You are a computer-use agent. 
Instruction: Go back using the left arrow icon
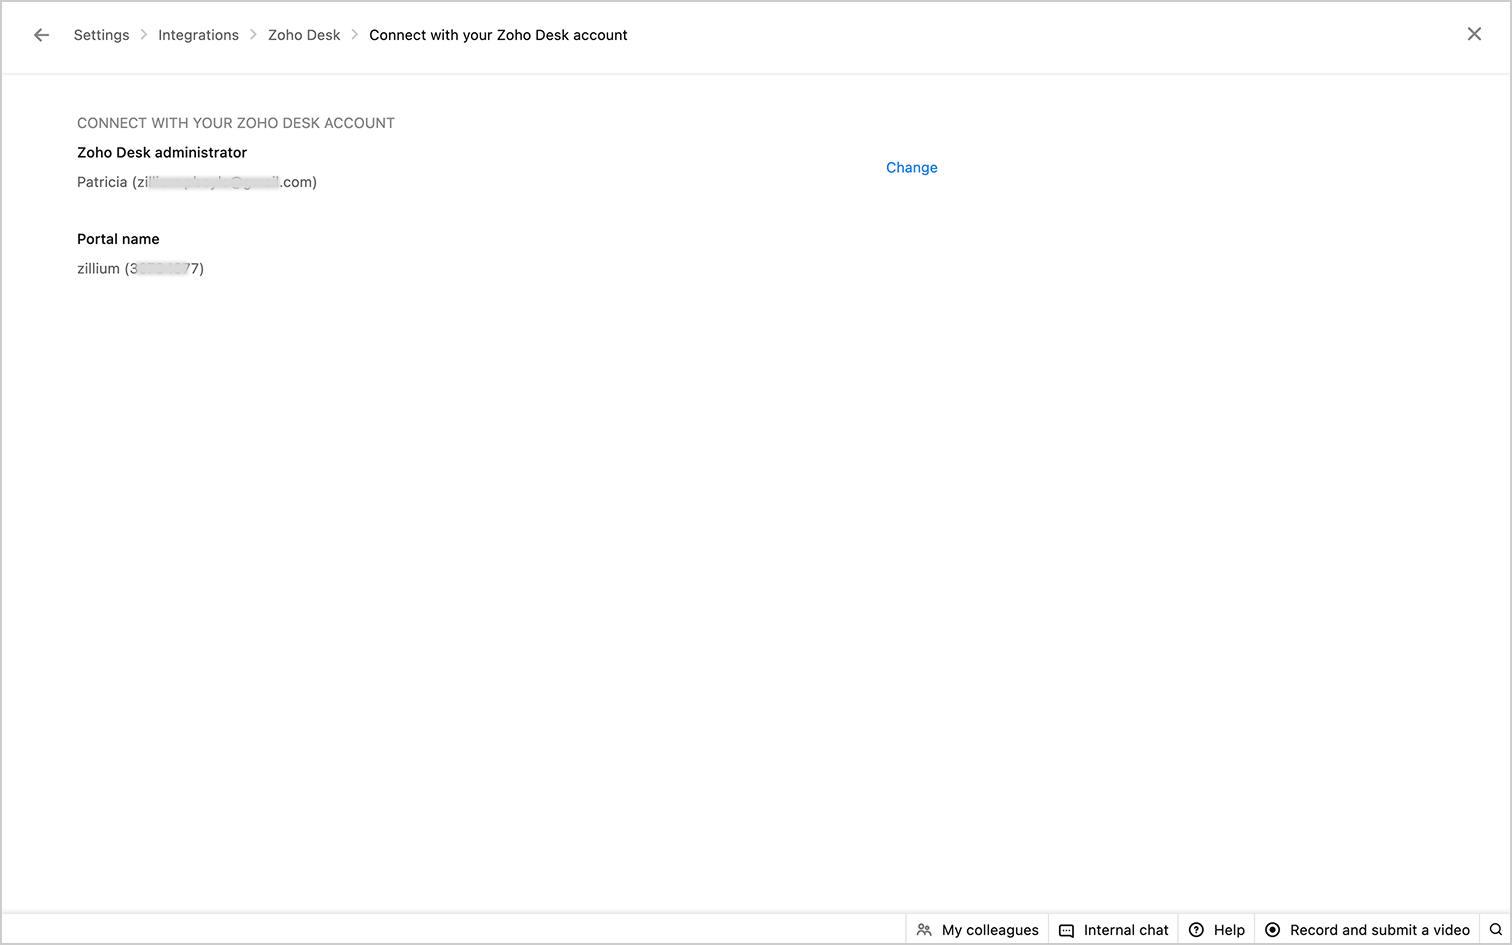point(41,35)
